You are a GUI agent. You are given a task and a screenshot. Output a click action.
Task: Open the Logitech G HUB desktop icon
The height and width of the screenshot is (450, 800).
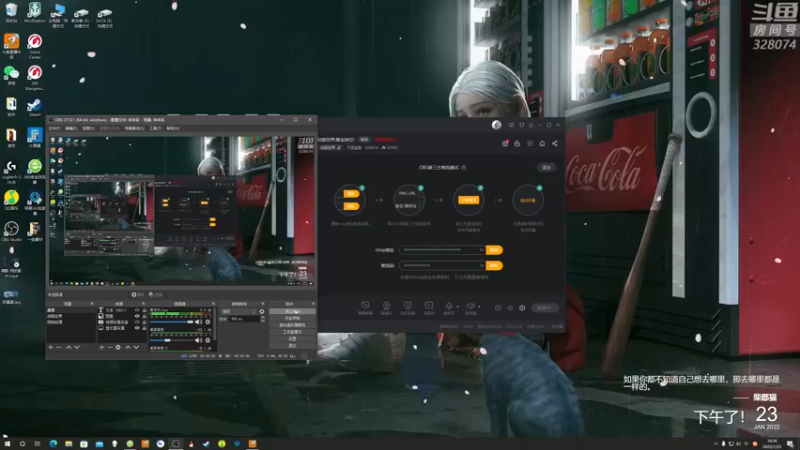11,172
